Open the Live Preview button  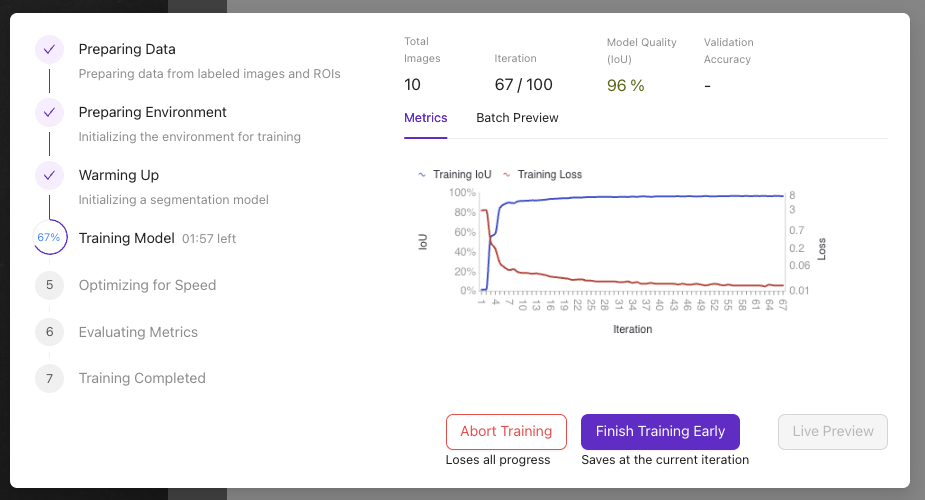(832, 432)
